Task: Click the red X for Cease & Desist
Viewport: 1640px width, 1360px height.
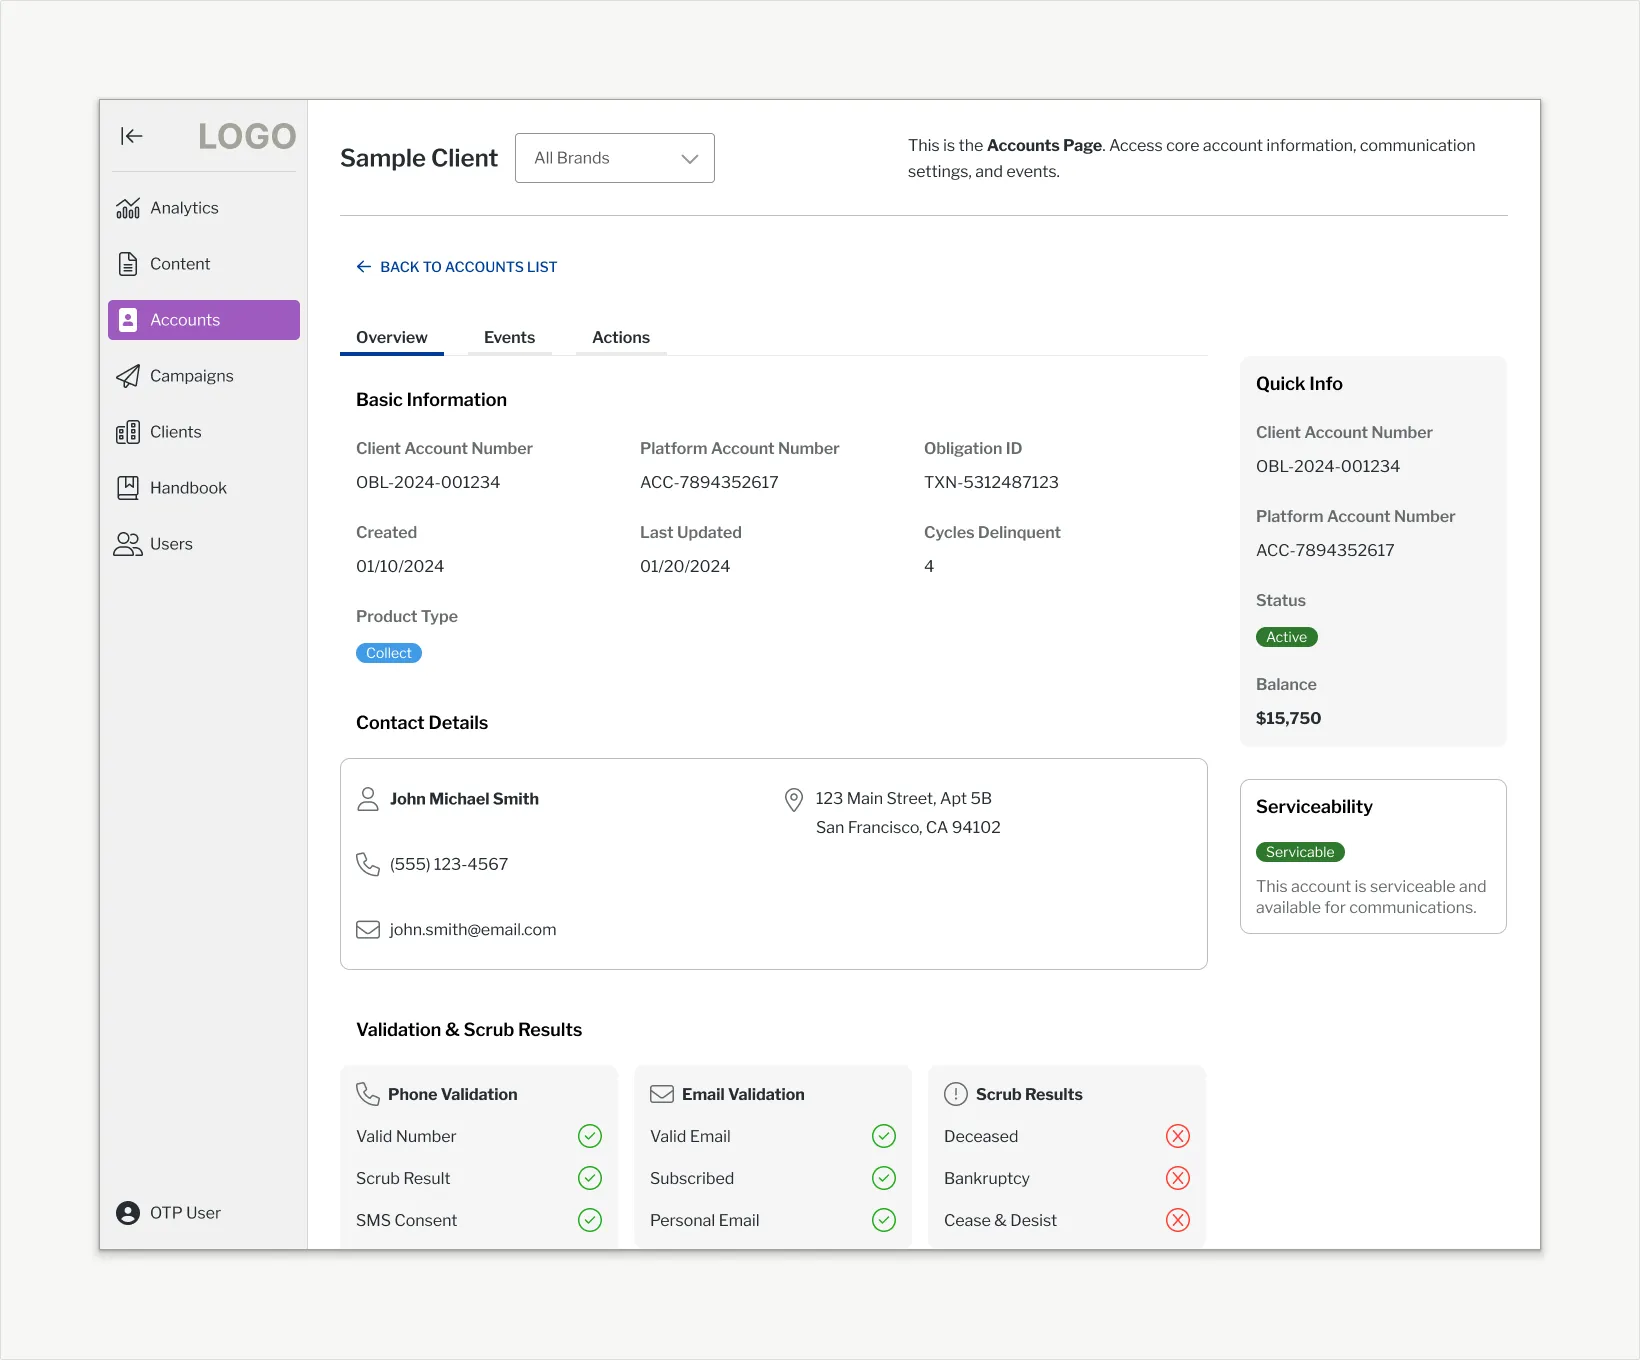Action: click(1178, 1220)
